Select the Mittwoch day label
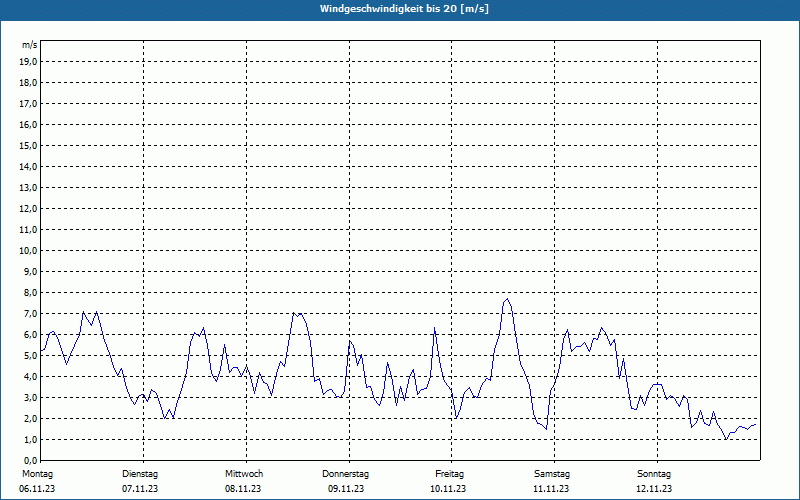 point(244,473)
